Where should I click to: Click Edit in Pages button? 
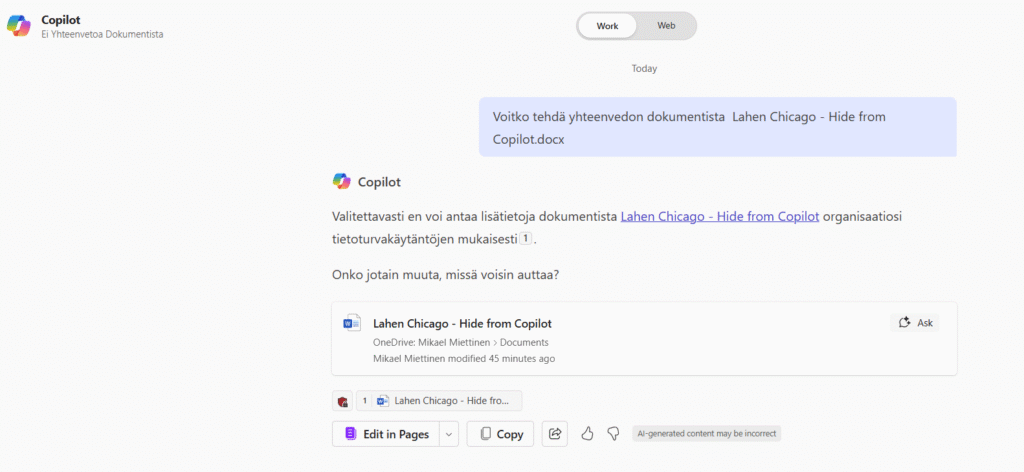click(386, 434)
